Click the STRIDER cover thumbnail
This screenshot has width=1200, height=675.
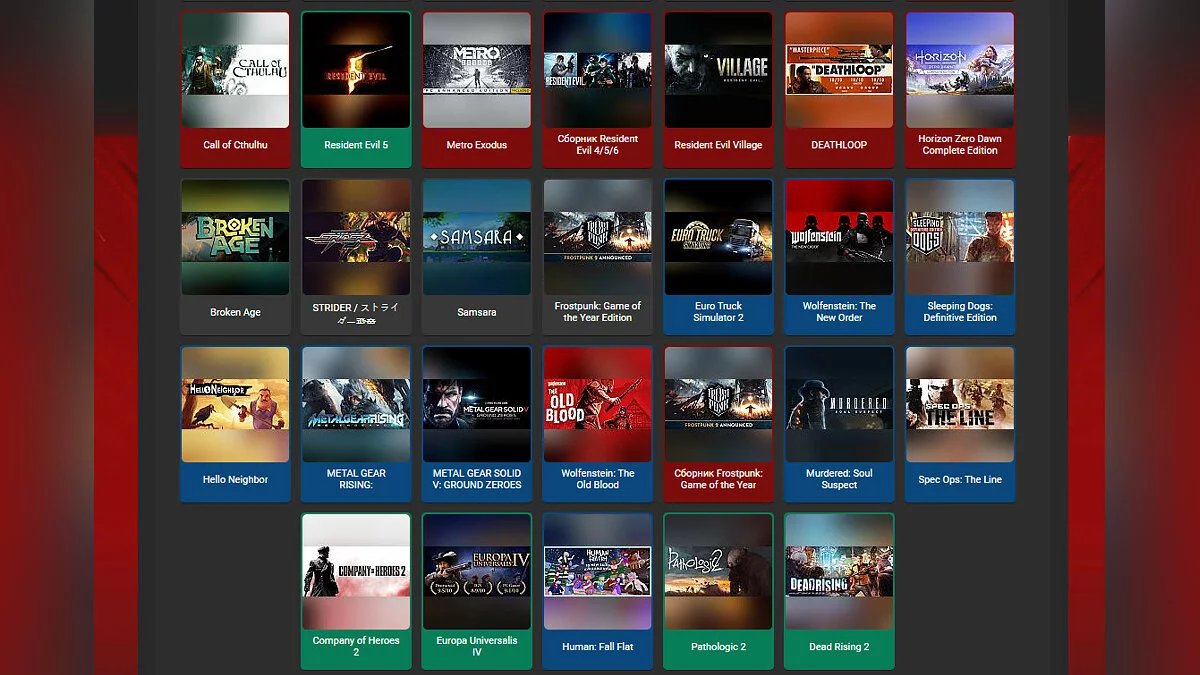356,237
